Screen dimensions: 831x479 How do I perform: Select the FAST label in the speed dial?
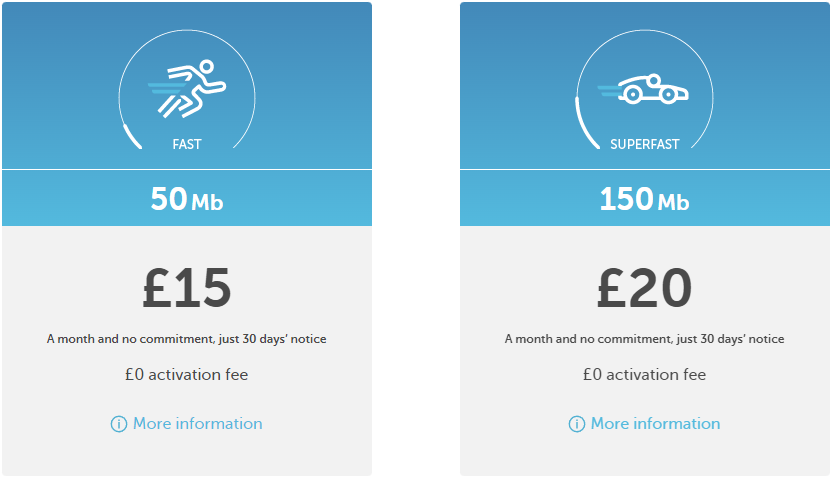coord(187,144)
